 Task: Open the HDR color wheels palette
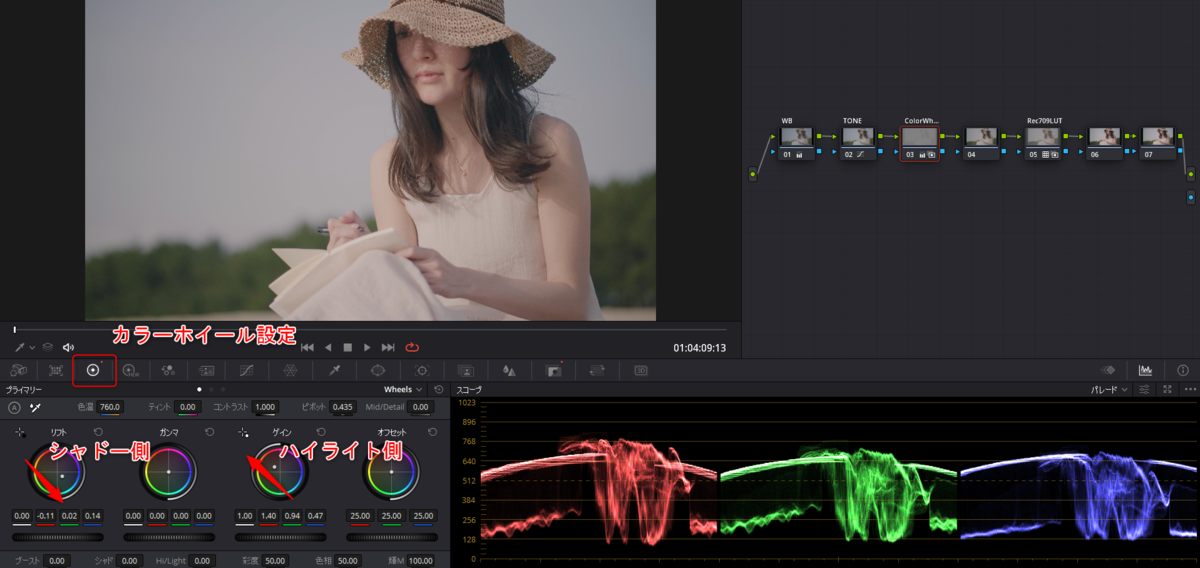point(130,370)
